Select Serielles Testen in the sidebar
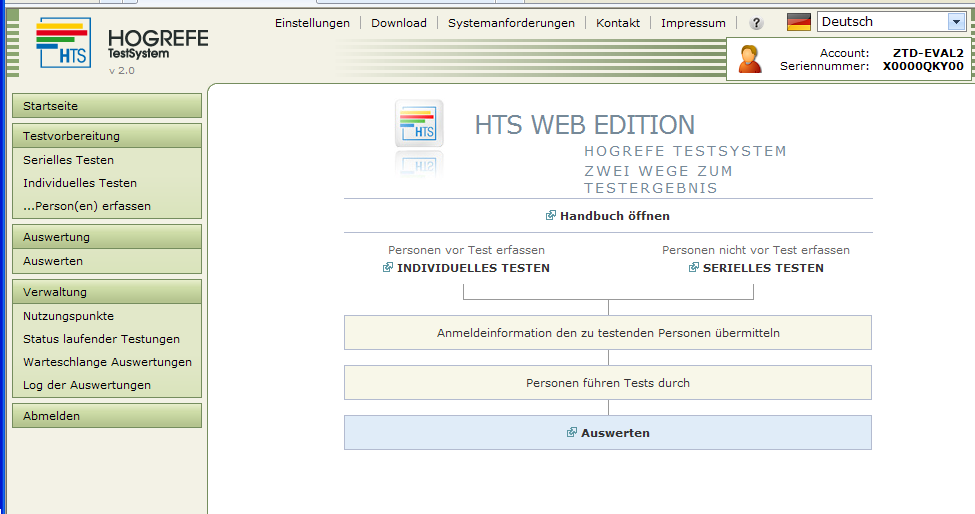This screenshot has width=975, height=514. [x=68, y=160]
